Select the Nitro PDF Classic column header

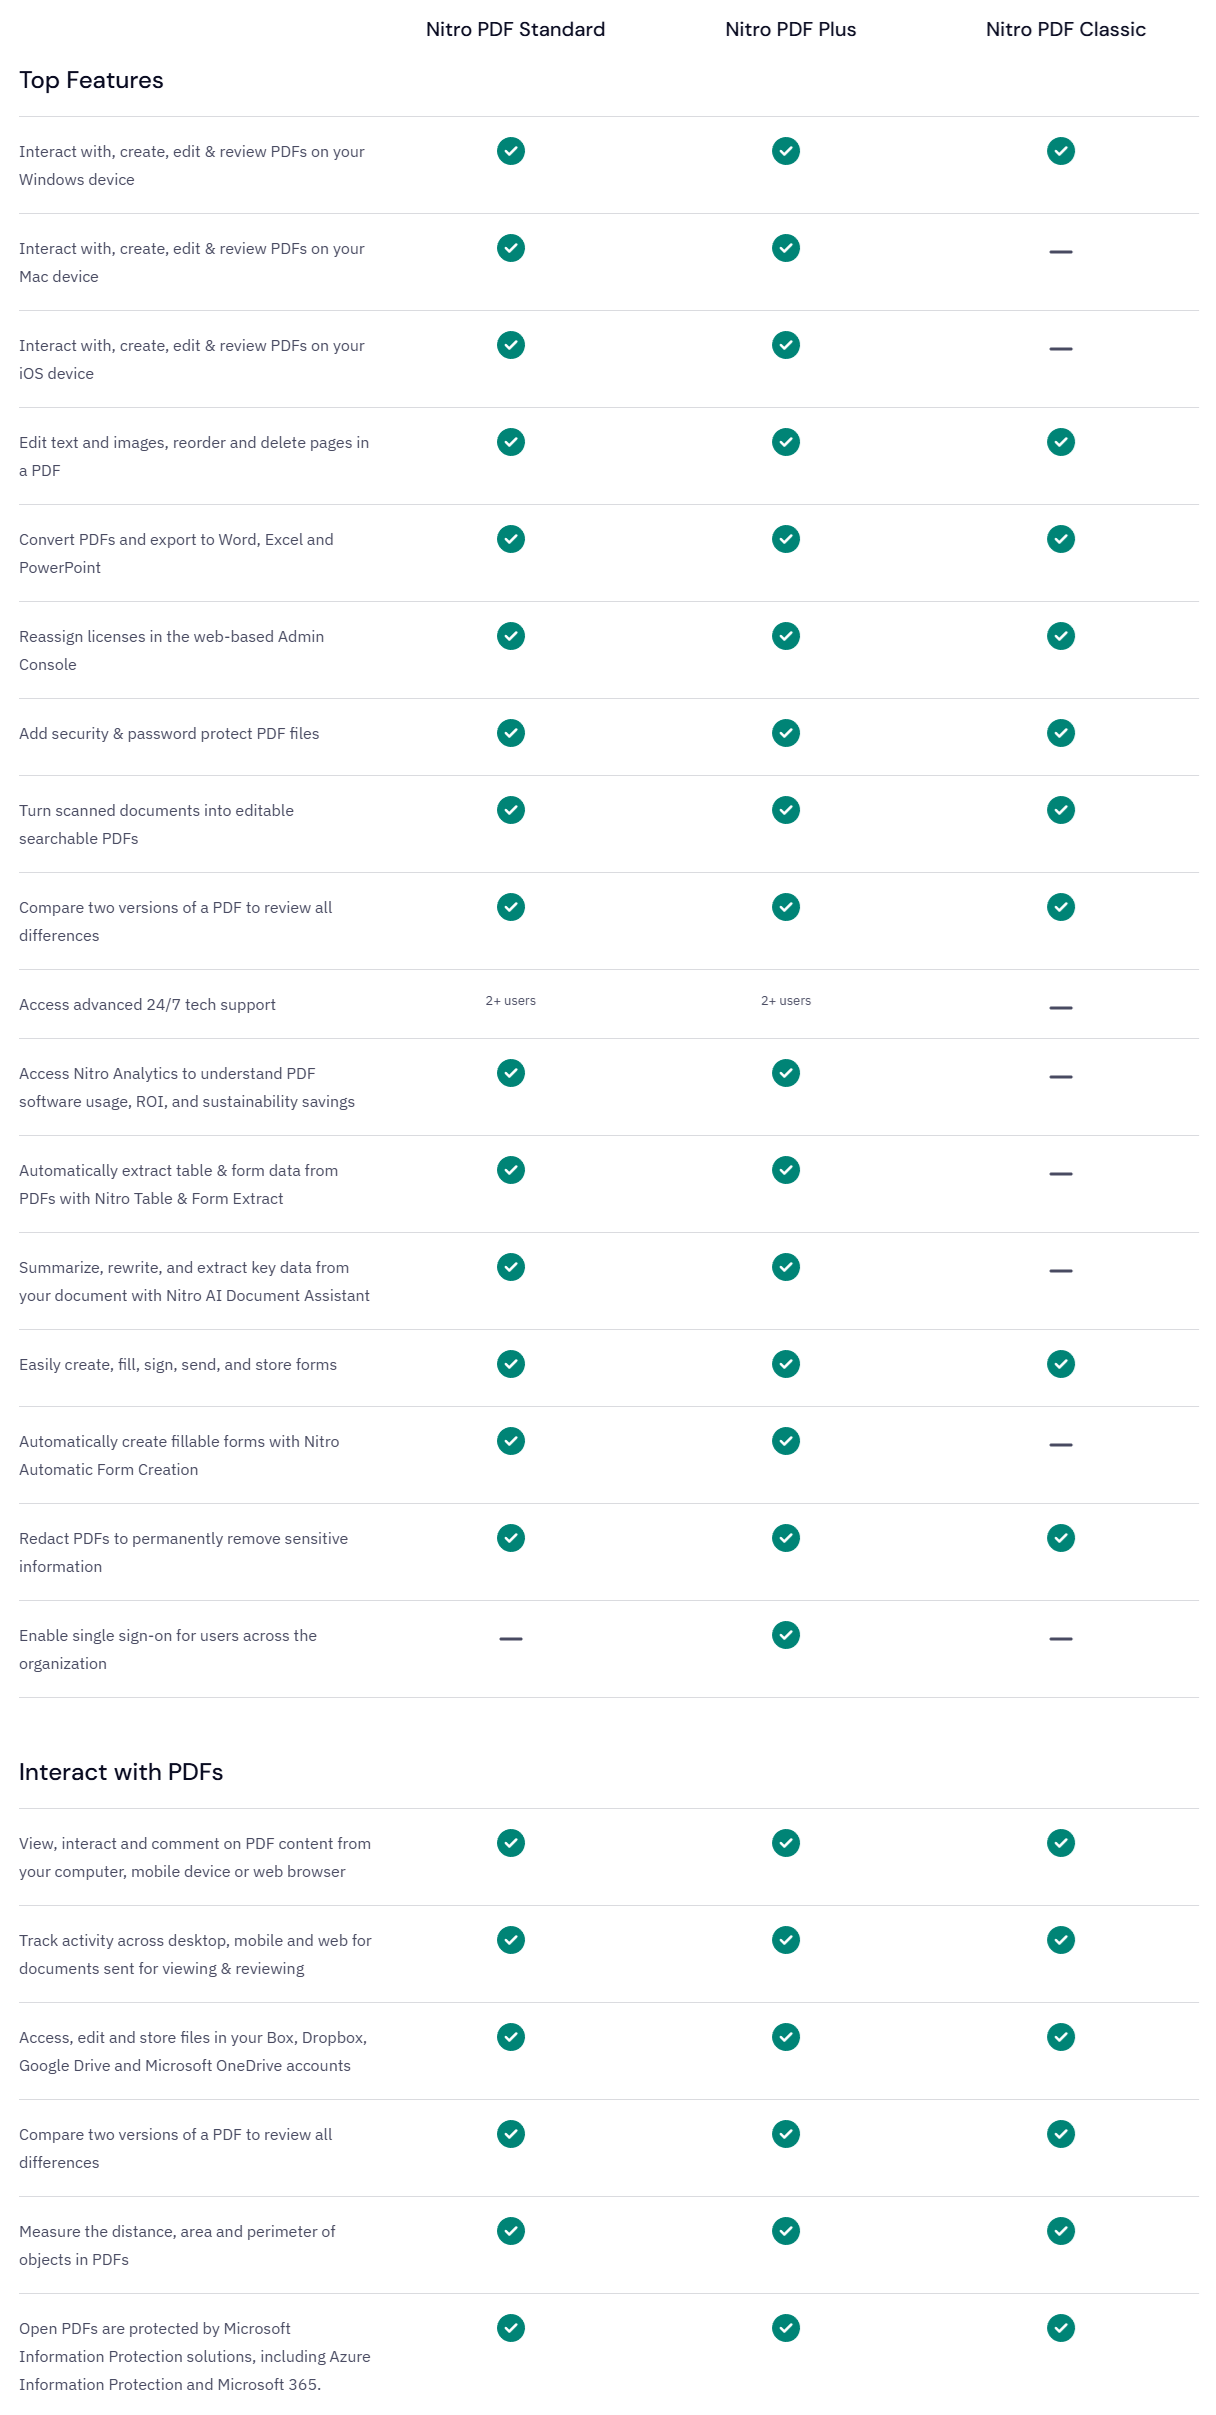1065,29
